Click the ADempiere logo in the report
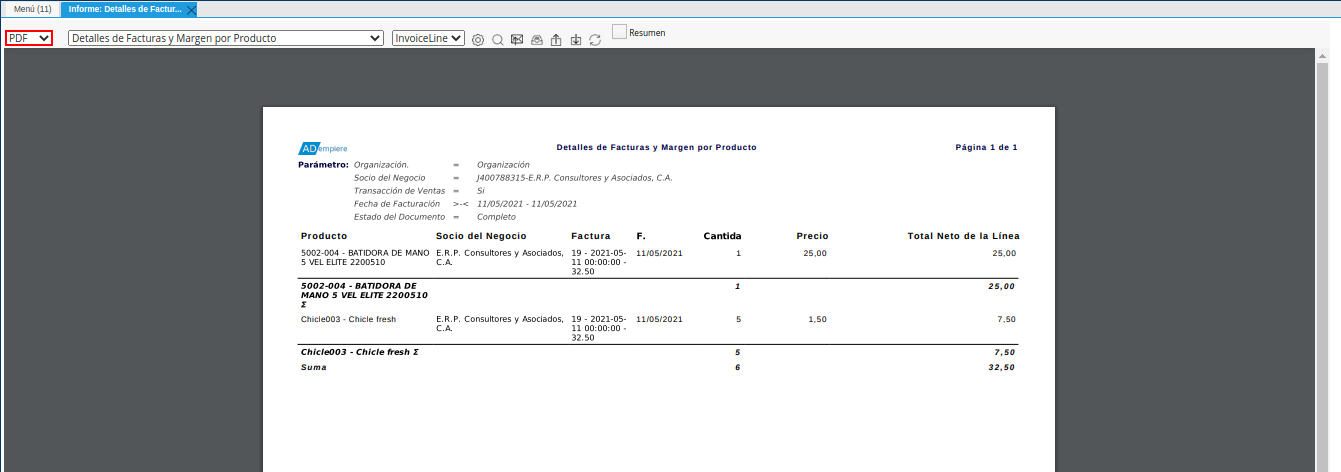The width and height of the screenshot is (1341, 472). point(323,147)
